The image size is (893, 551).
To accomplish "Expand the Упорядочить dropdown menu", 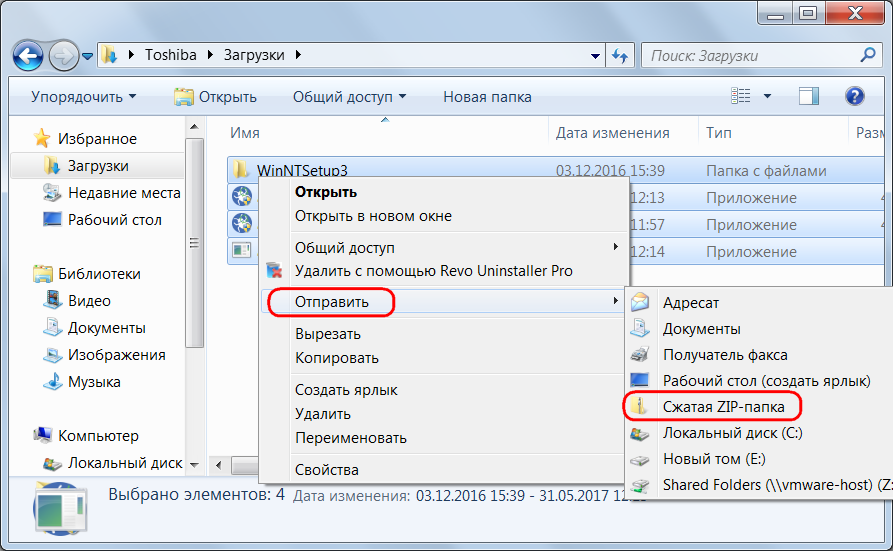I will (x=83, y=97).
